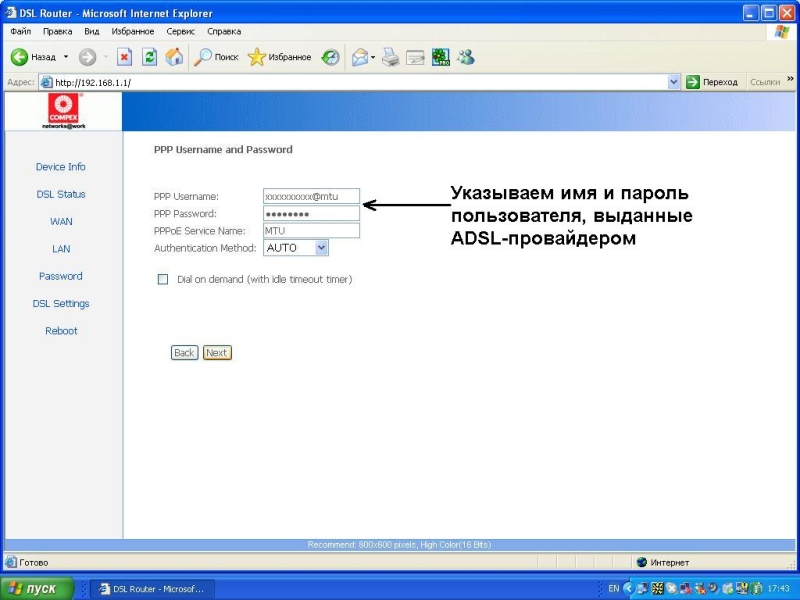Expand the Authentication Method dropdown
This screenshot has height=600, width=800.
pyautogui.click(x=321, y=247)
